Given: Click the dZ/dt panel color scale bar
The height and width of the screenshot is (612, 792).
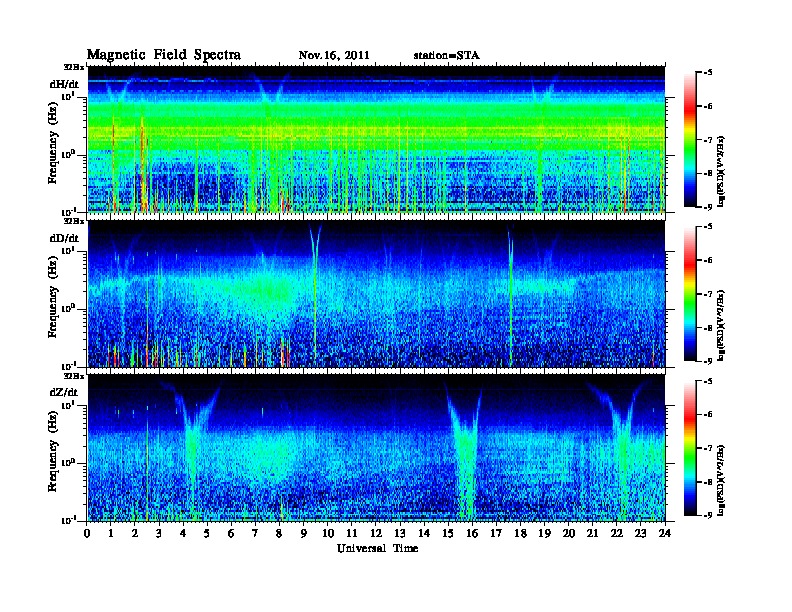Looking at the screenshot, I should point(690,448).
